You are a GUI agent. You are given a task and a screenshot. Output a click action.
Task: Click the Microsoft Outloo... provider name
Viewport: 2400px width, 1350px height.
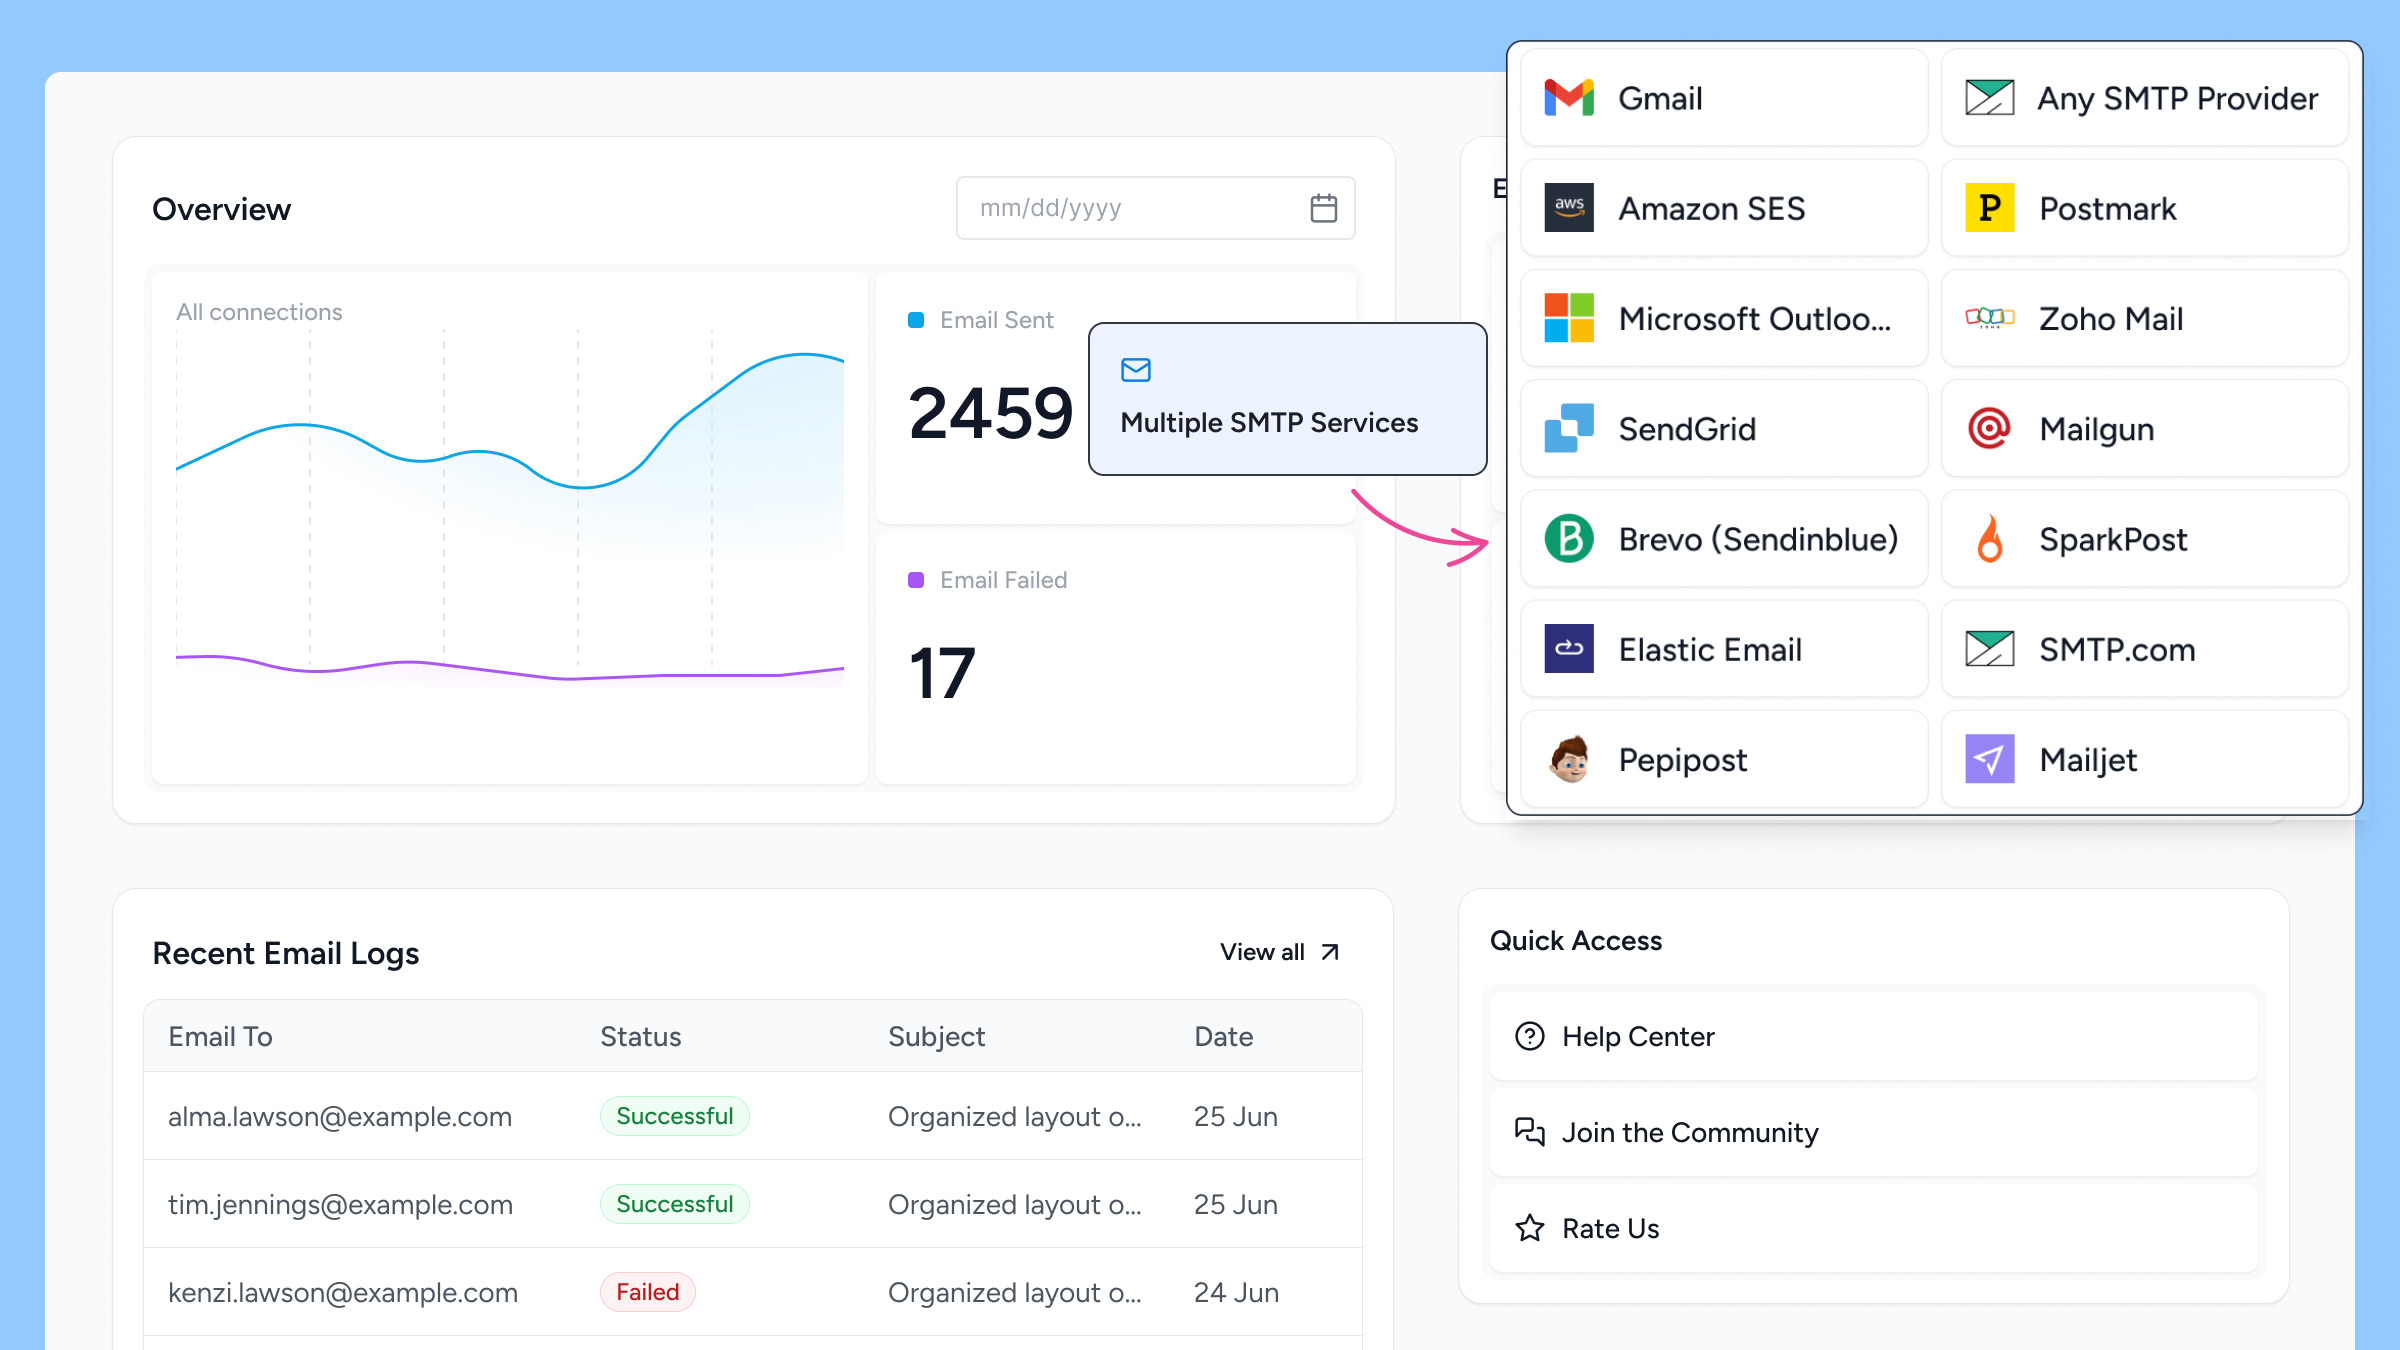click(x=1755, y=318)
